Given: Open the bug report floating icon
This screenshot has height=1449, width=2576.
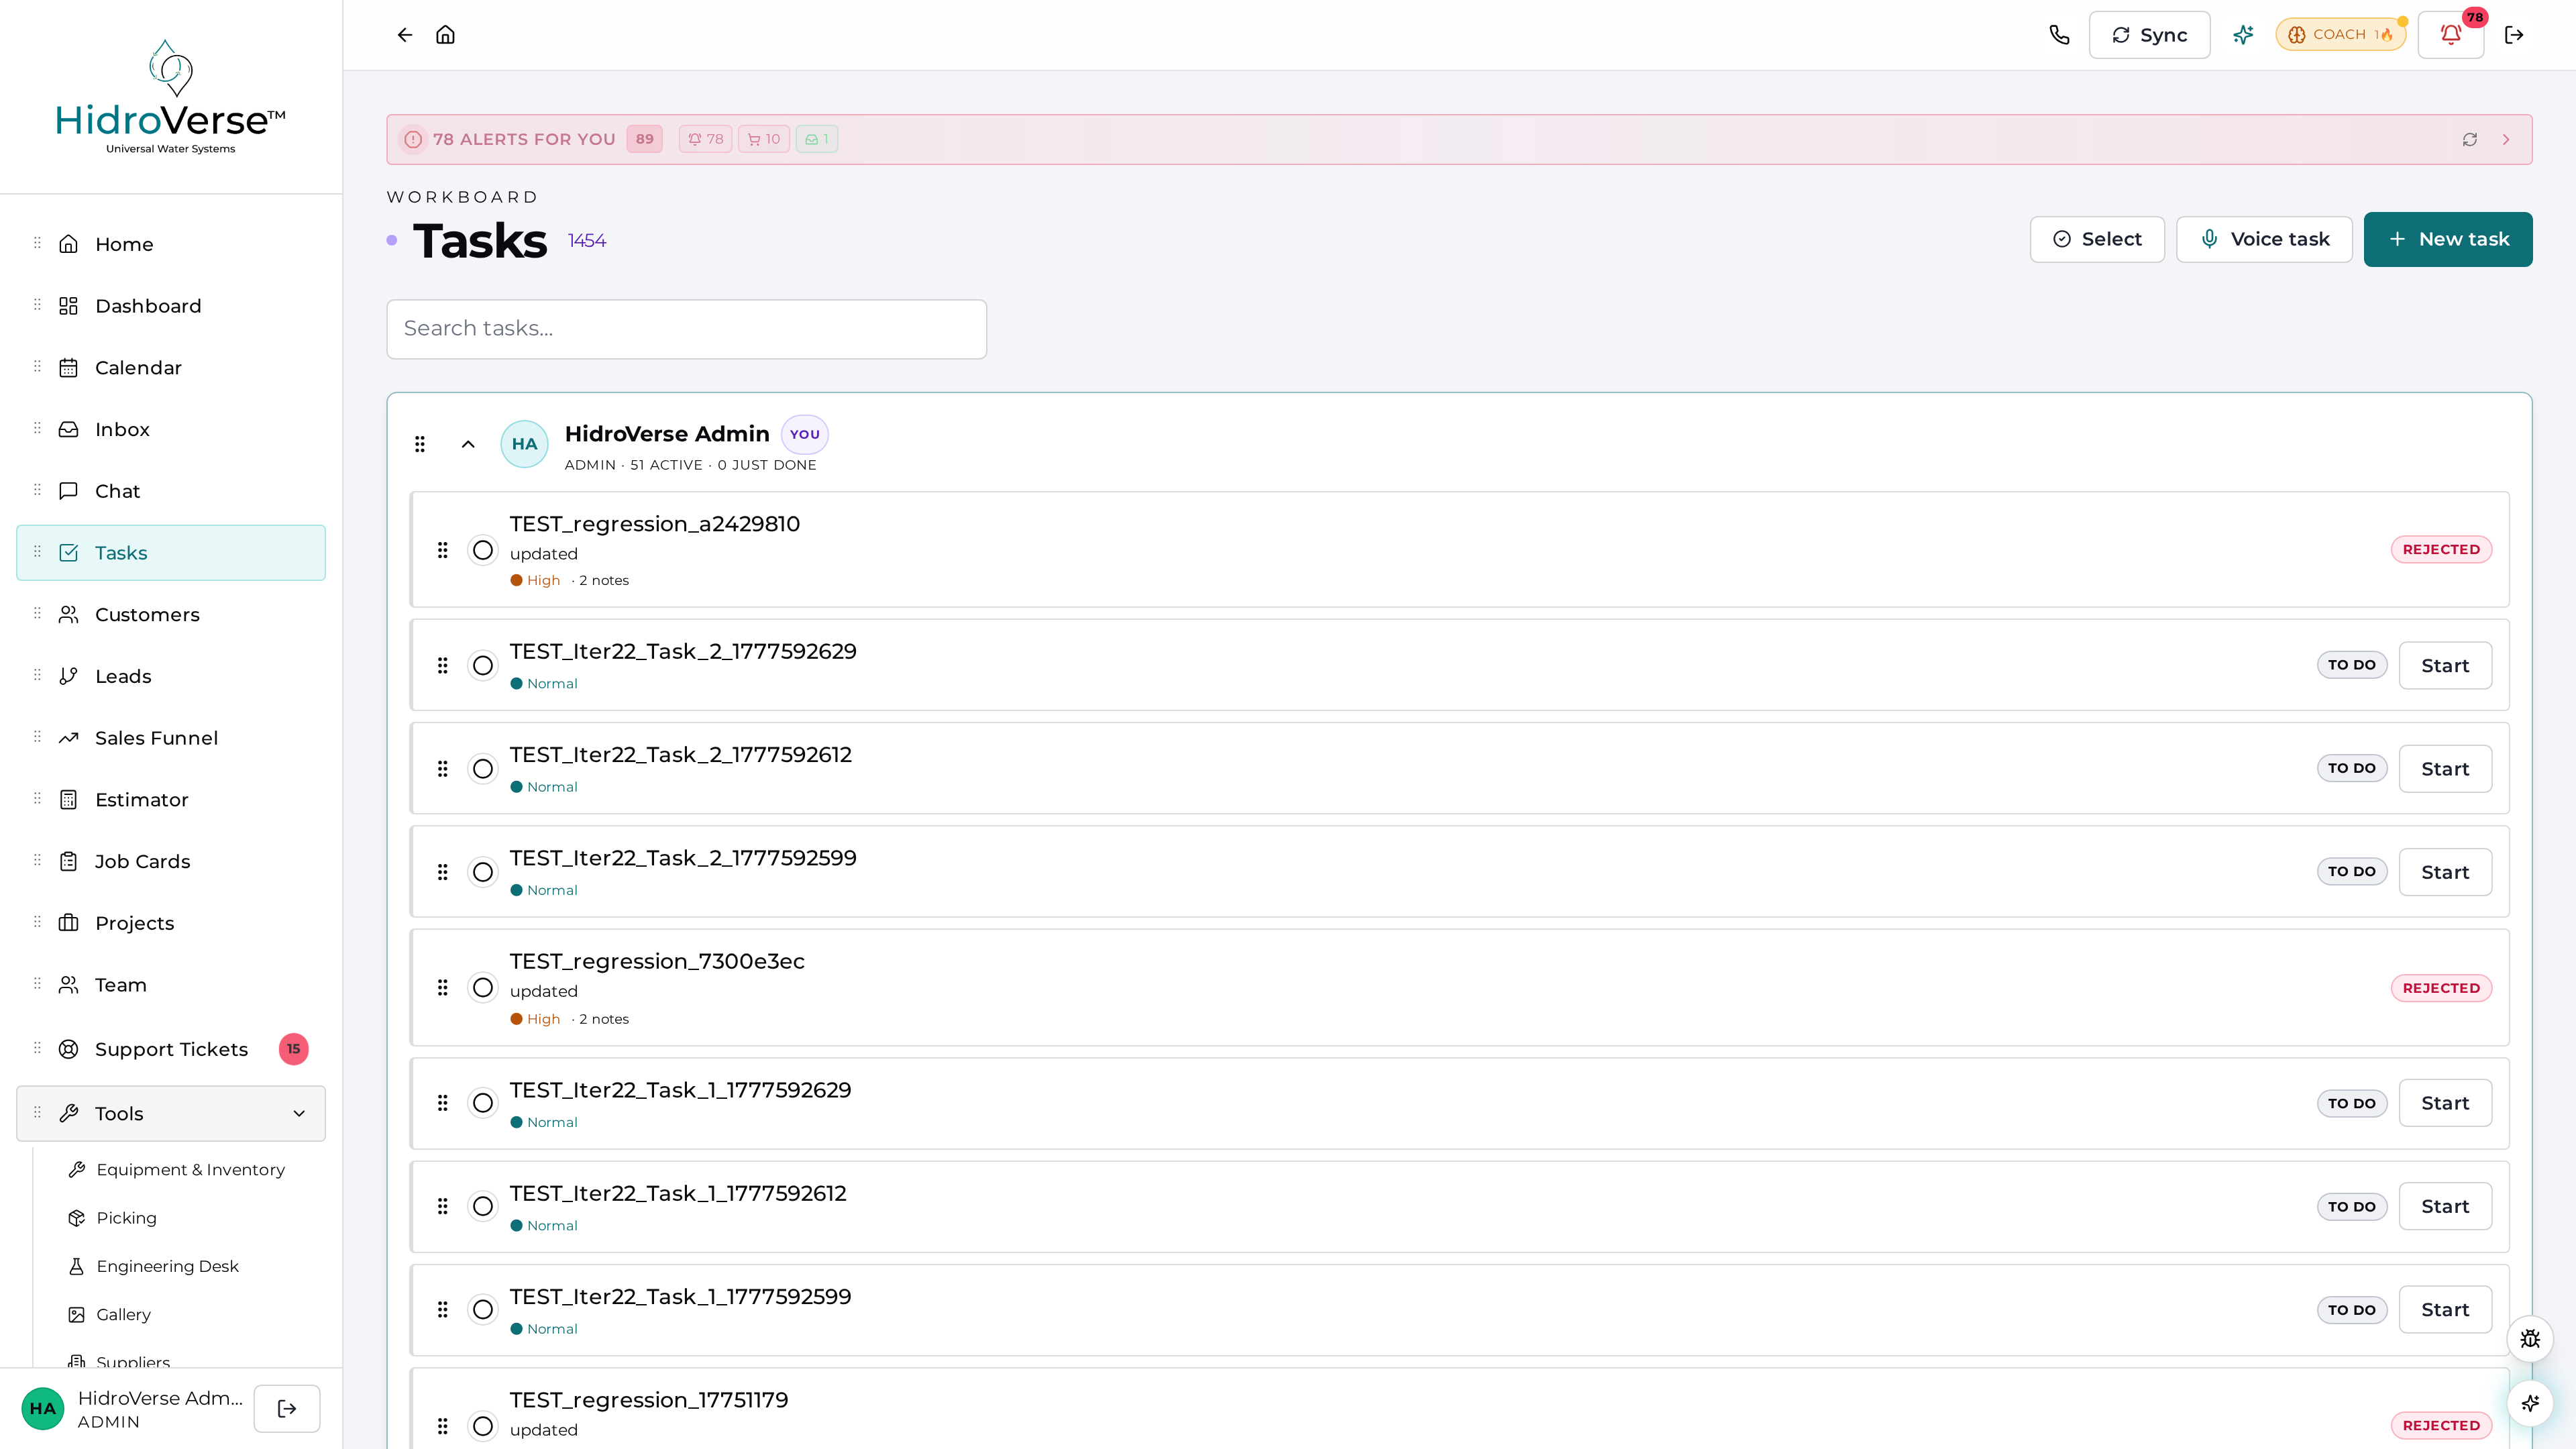Looking at the screenshot, I should (x=2530, y=1339).
